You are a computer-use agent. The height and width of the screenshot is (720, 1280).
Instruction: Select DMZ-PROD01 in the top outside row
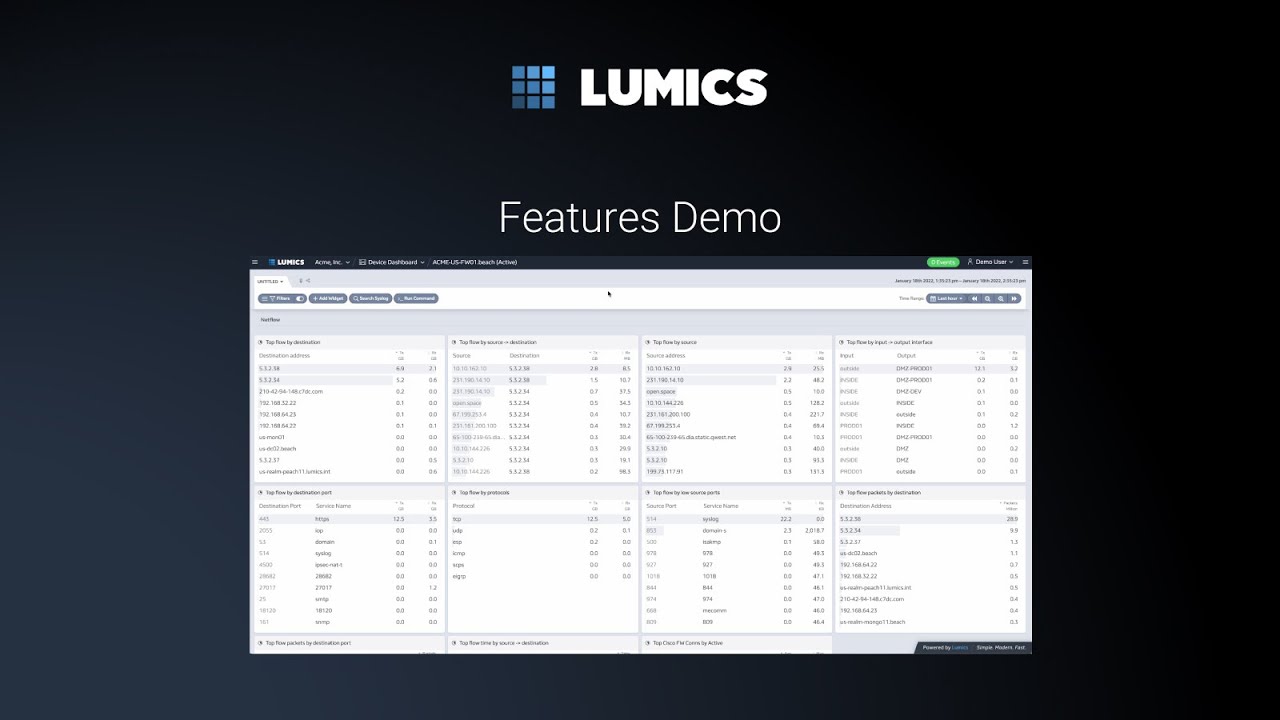[x=914, y=368]
